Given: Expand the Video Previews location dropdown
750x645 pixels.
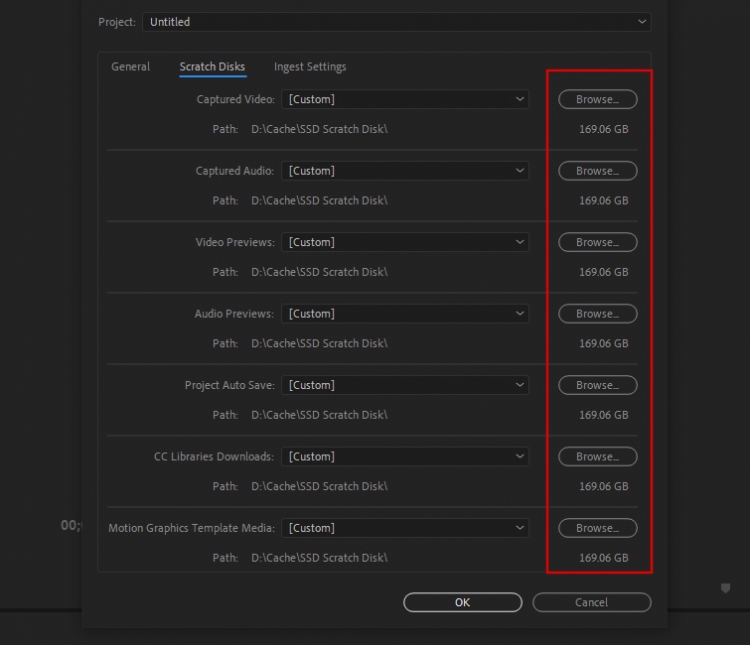Looking at the screenshot, I should (405, 242).
